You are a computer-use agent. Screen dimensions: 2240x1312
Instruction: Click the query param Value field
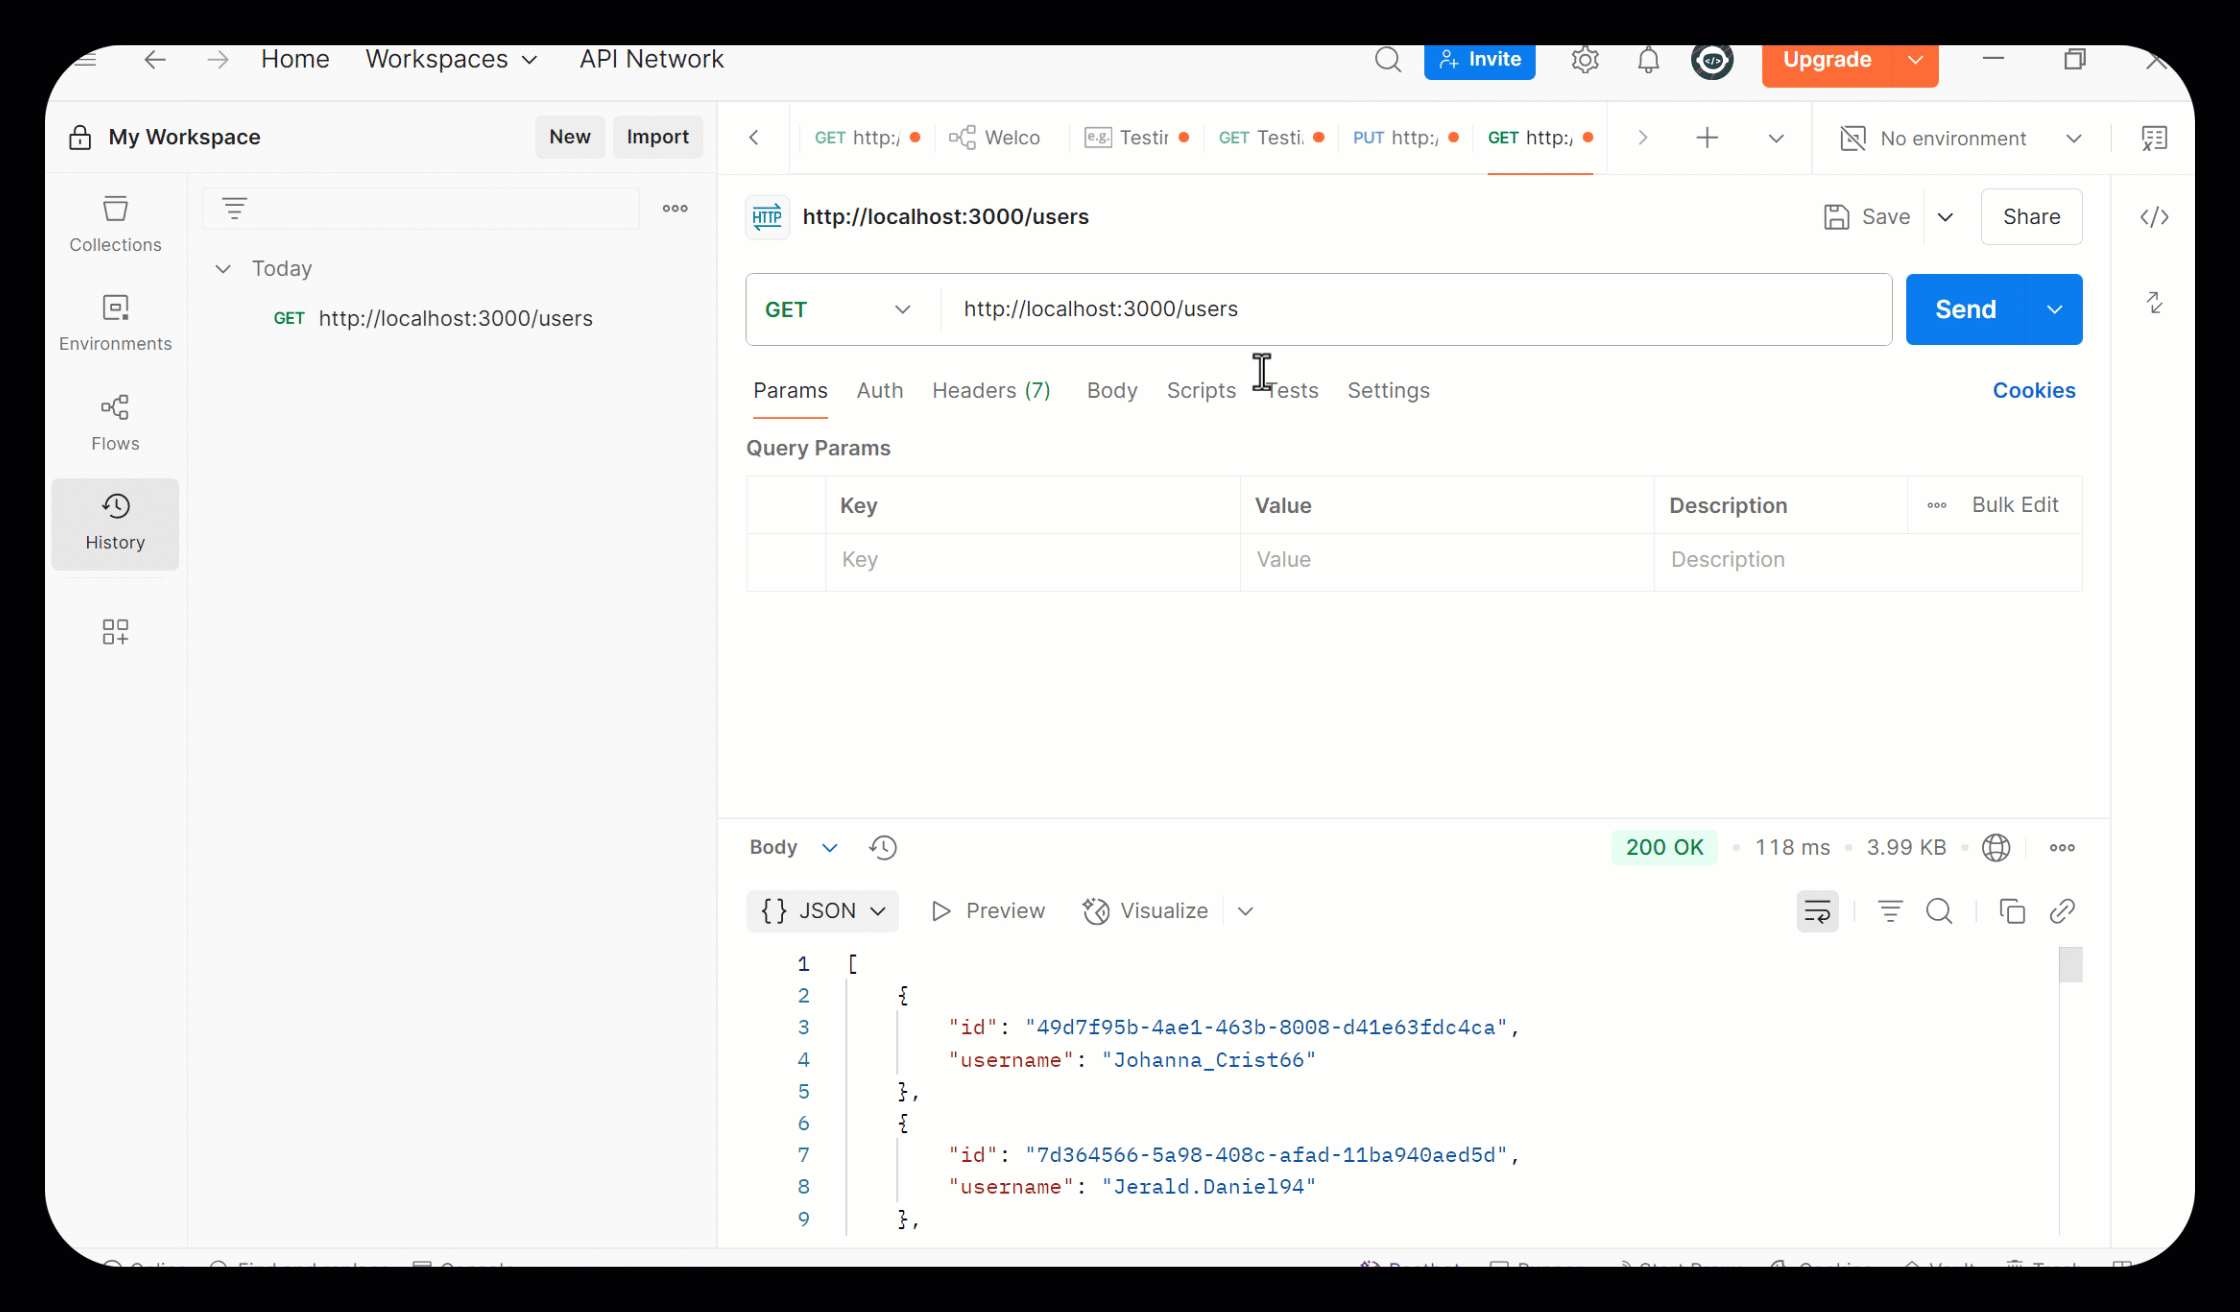pyautogui.click(x=1446, y=560)
